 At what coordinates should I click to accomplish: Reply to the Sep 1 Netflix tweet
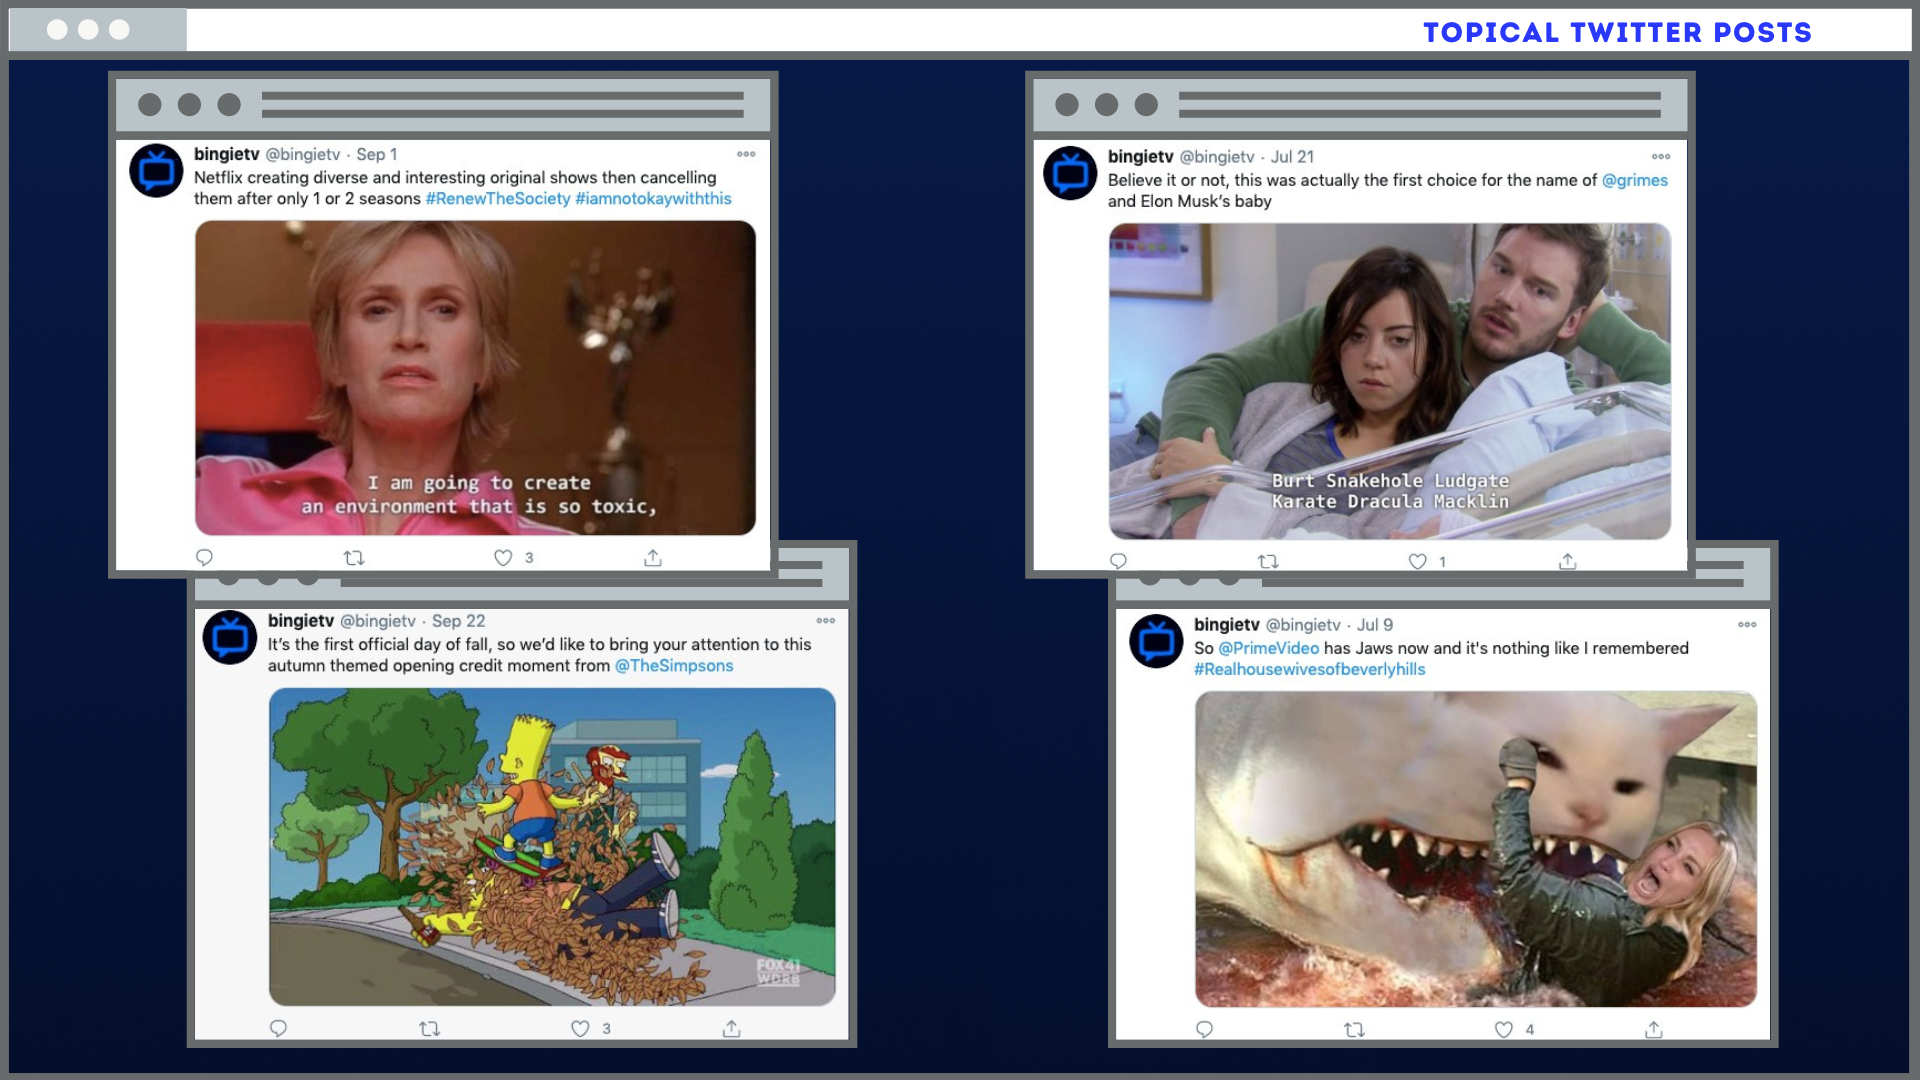(x=204, y=558)
